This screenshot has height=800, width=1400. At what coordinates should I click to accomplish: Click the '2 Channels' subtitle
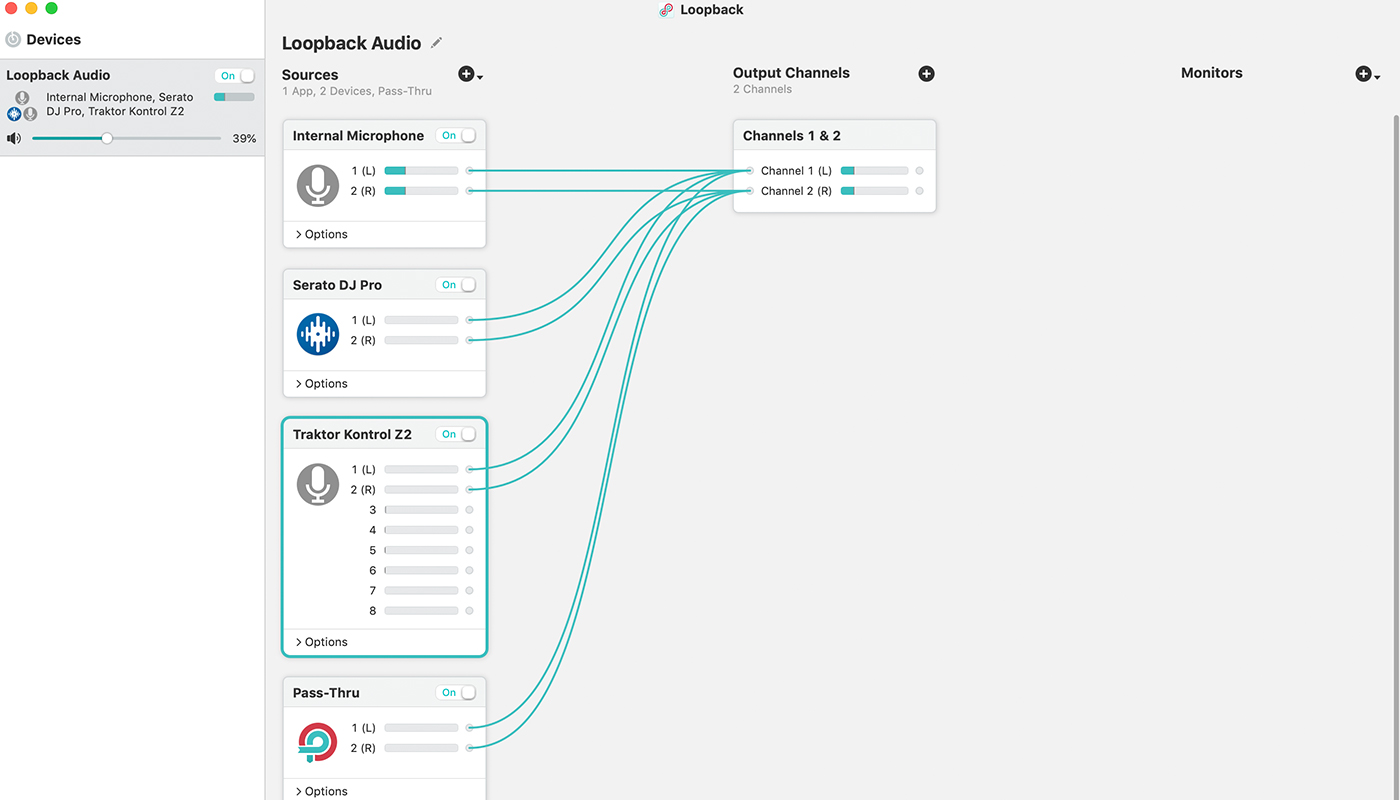762,89
